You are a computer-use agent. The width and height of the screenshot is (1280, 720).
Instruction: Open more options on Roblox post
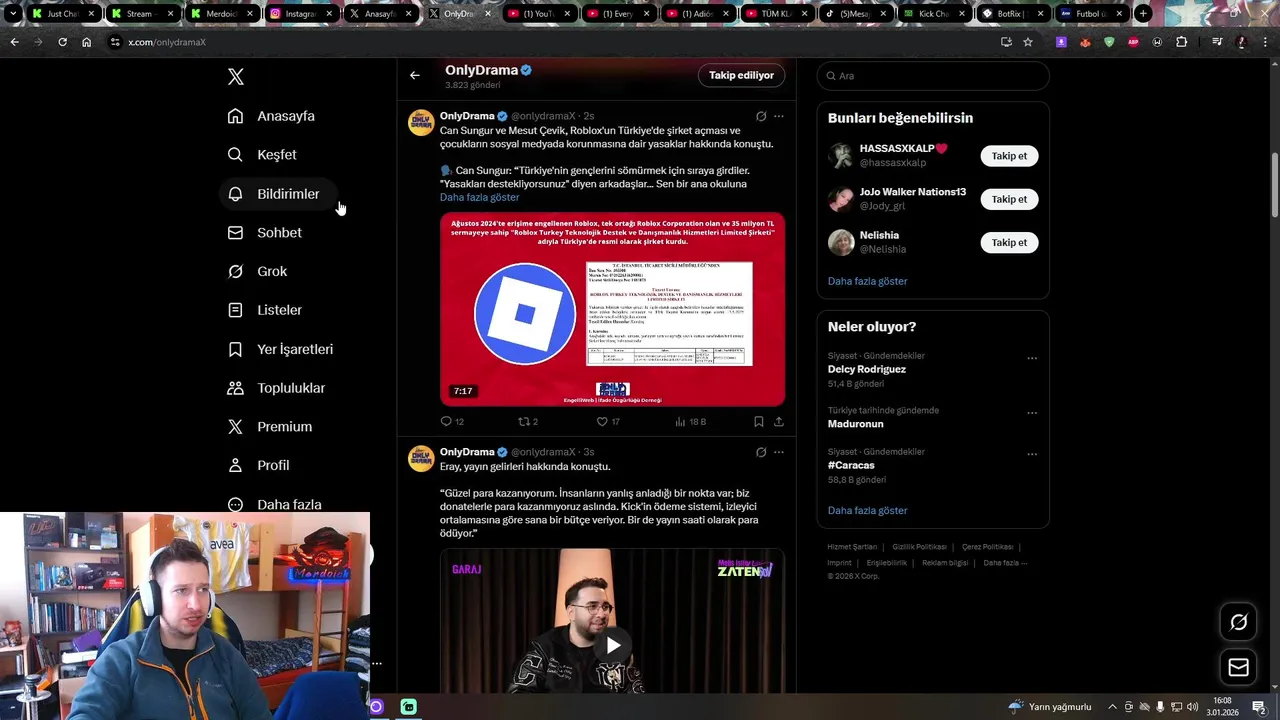(779, 116)
